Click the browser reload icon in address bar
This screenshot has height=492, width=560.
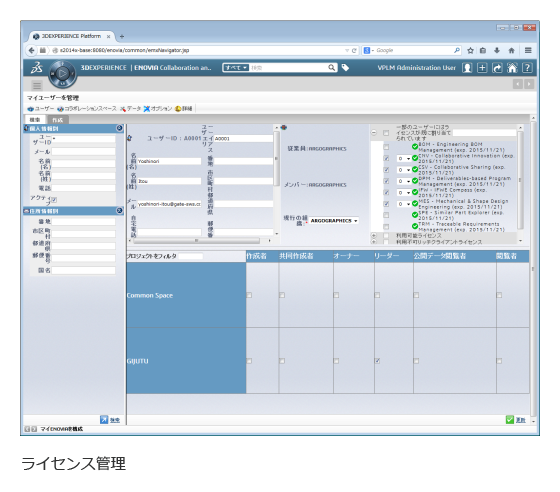(x=354, y=50)
